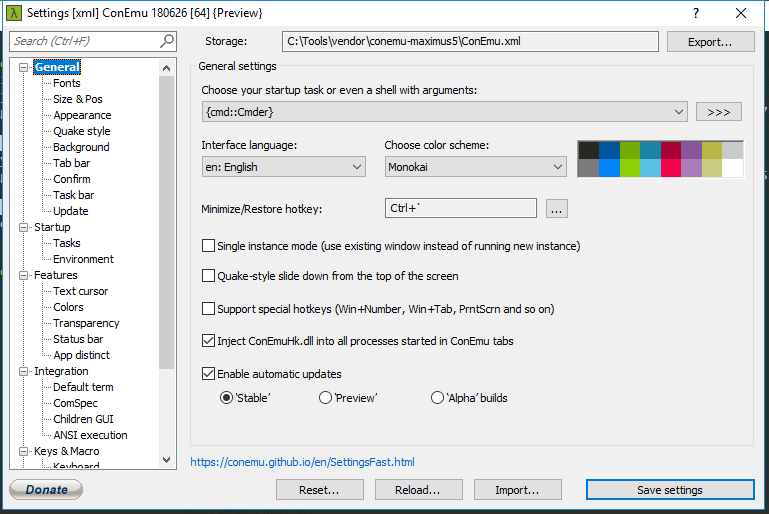Click the search magnifier icon
The width and height of the screenshot is (769, 514).
[x=167, y=41]
